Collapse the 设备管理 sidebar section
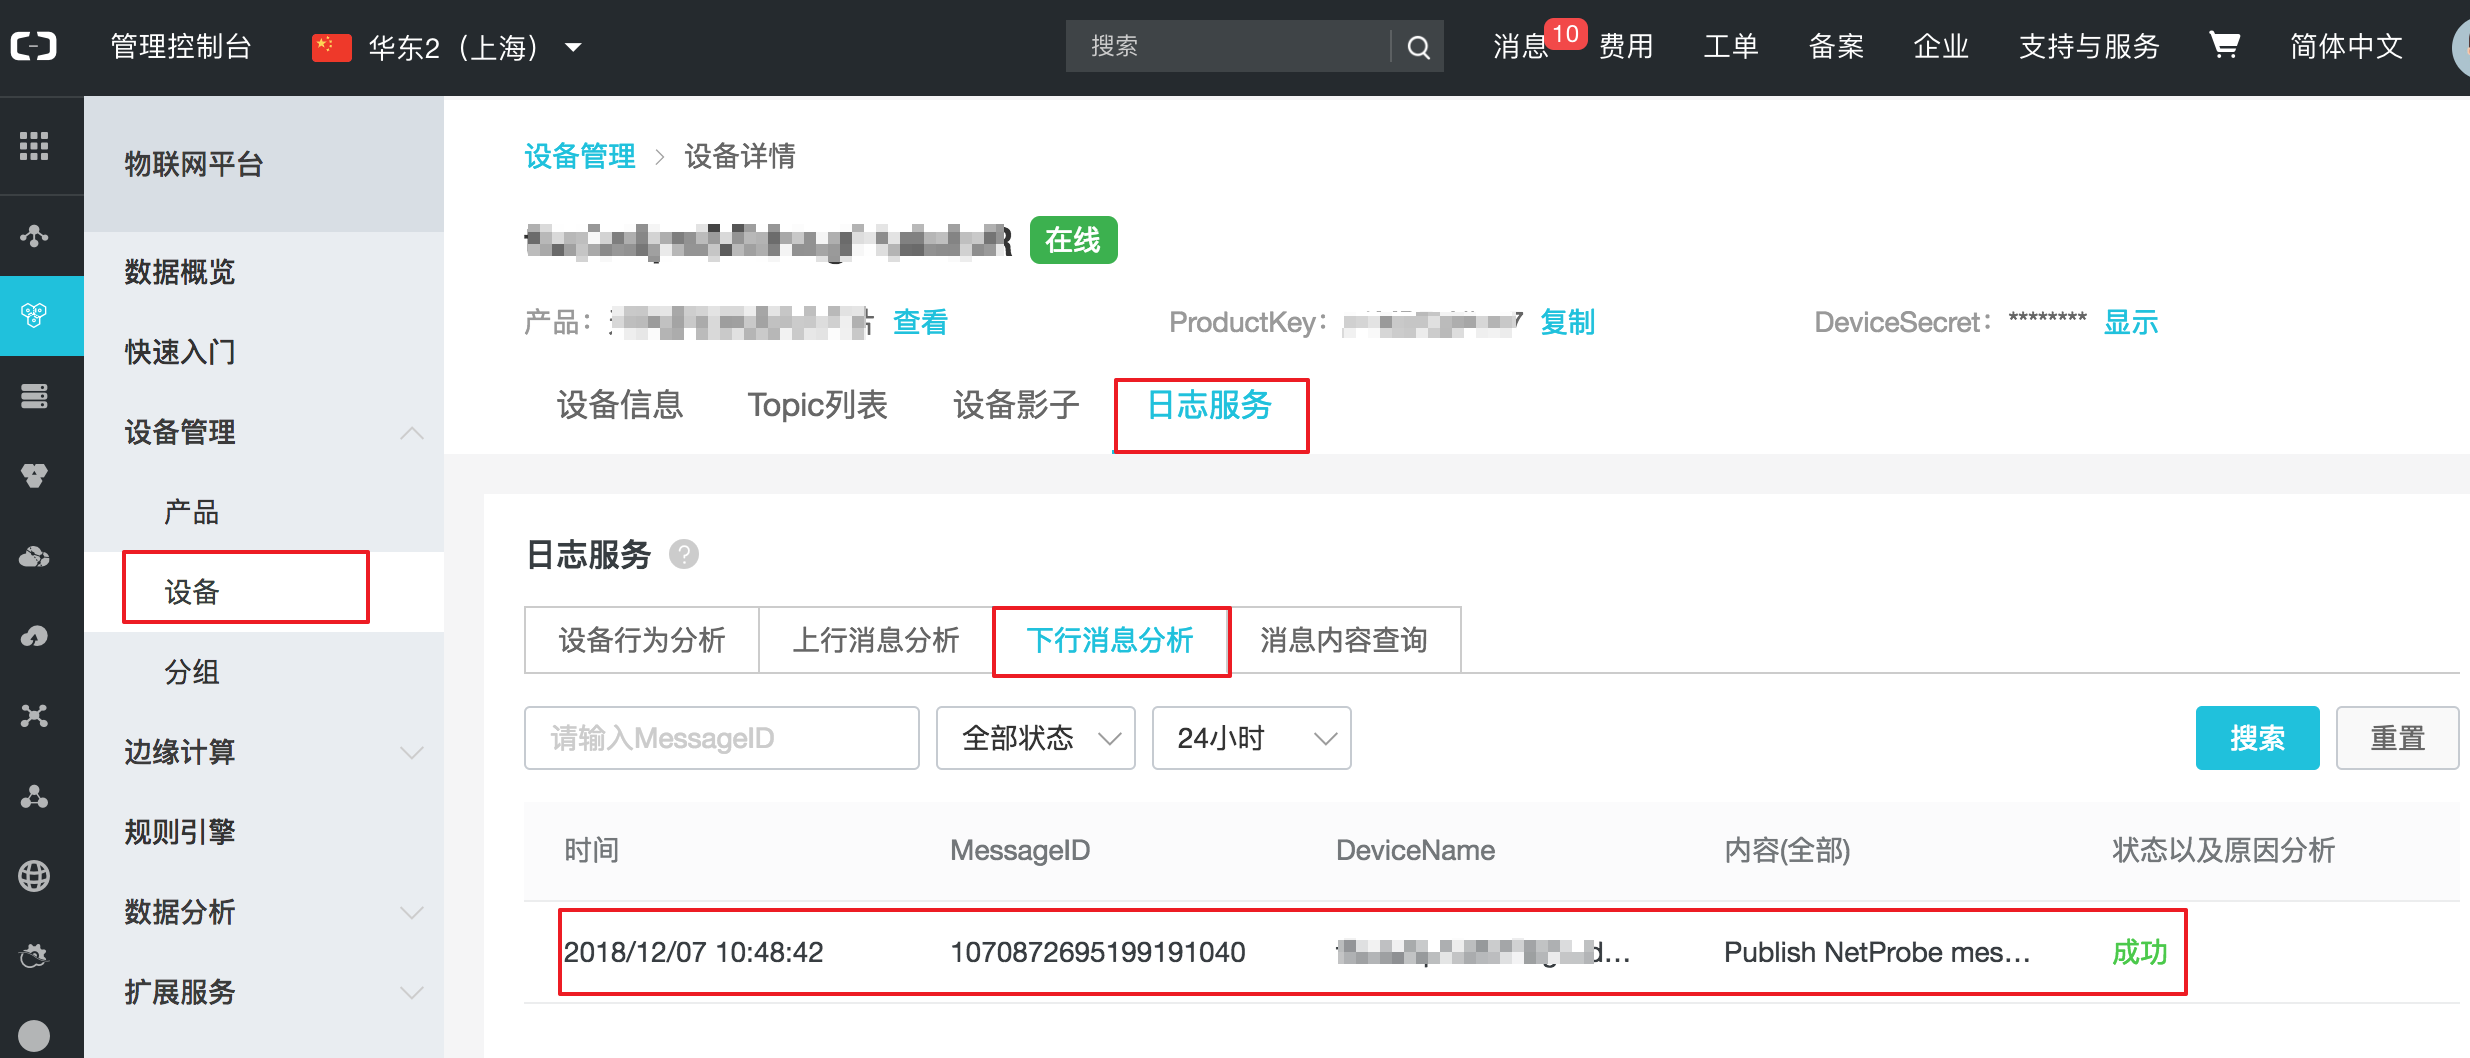 pos(412,433)
